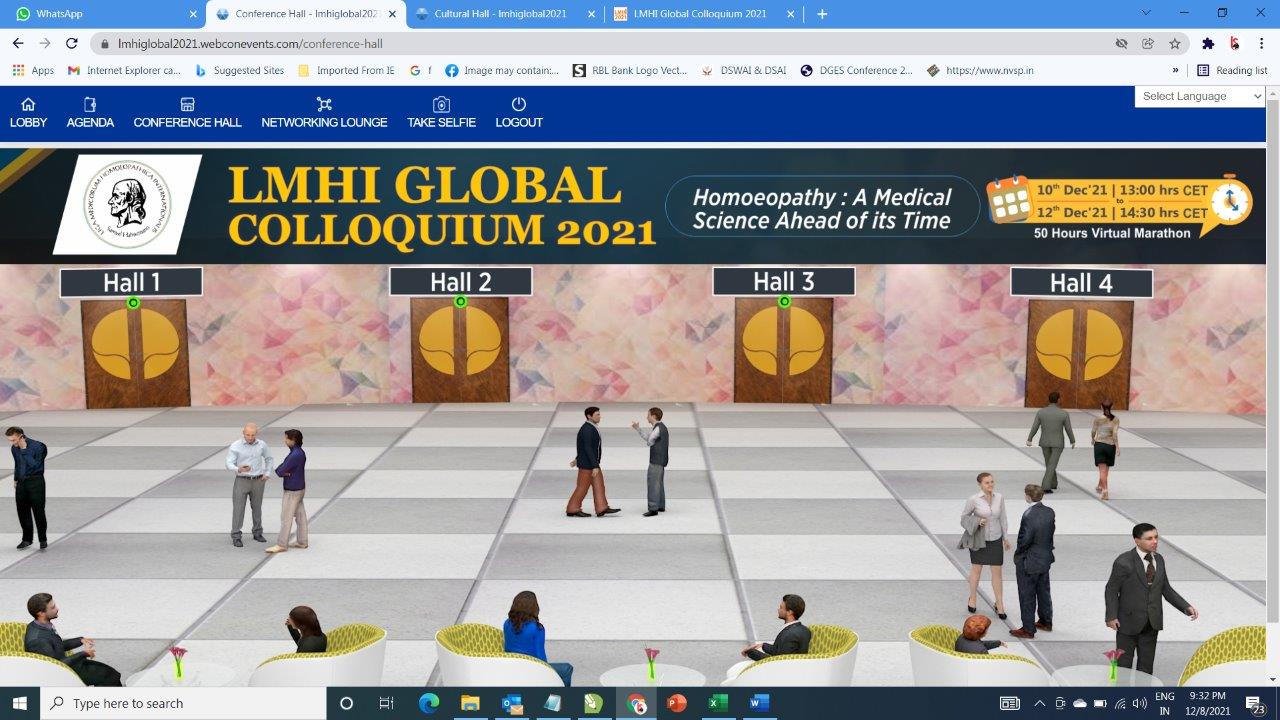Open Task View in taskbar
This screenshot has width=1280, height=720.
tap(387, 703)
